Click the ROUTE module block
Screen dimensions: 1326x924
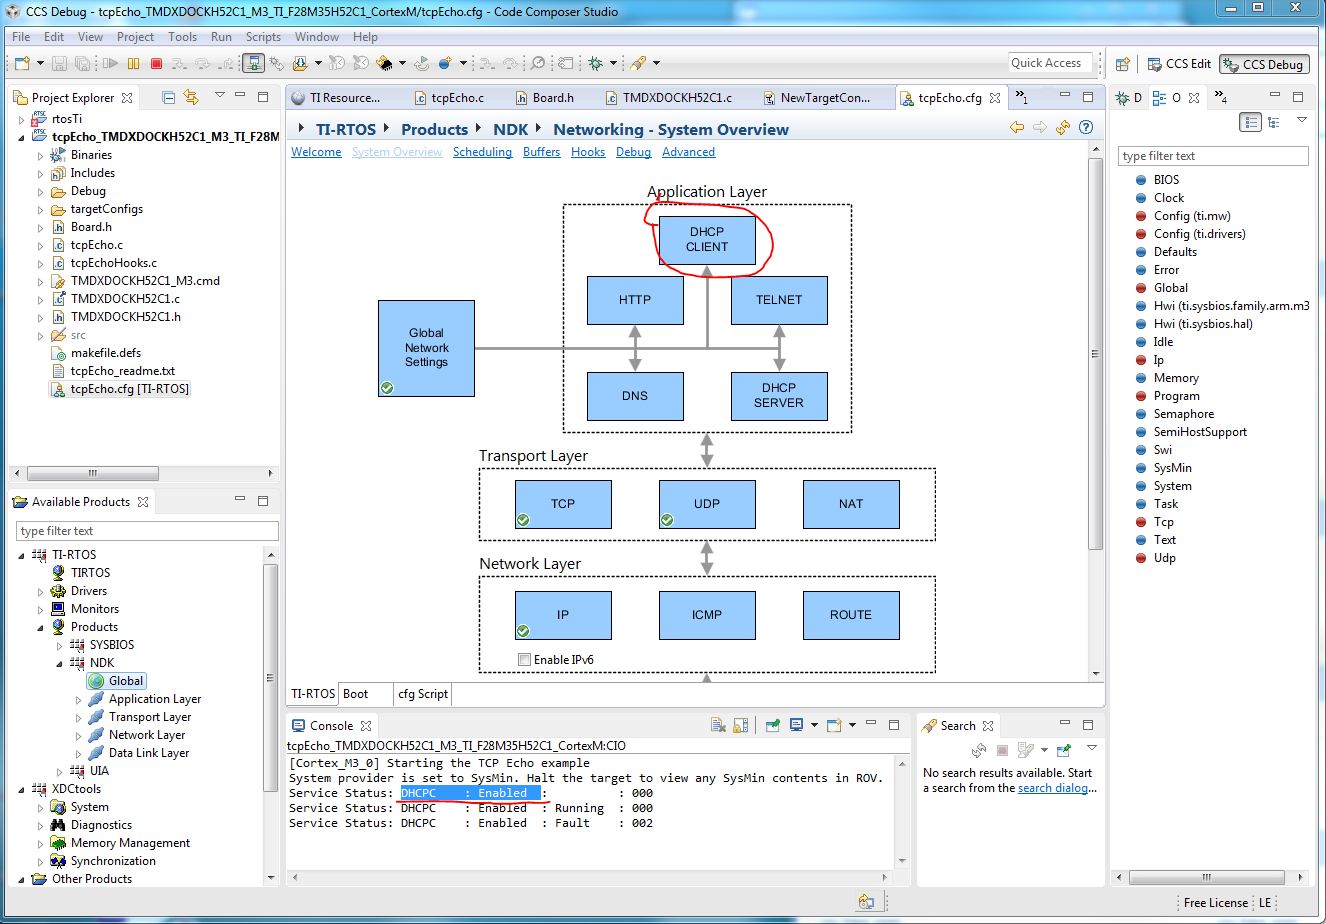point(851,615)
